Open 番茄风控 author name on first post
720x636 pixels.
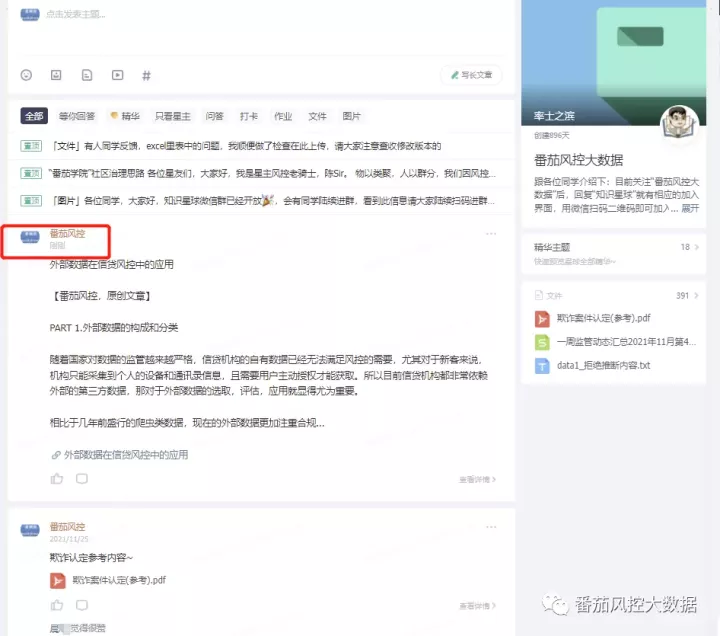67,234
